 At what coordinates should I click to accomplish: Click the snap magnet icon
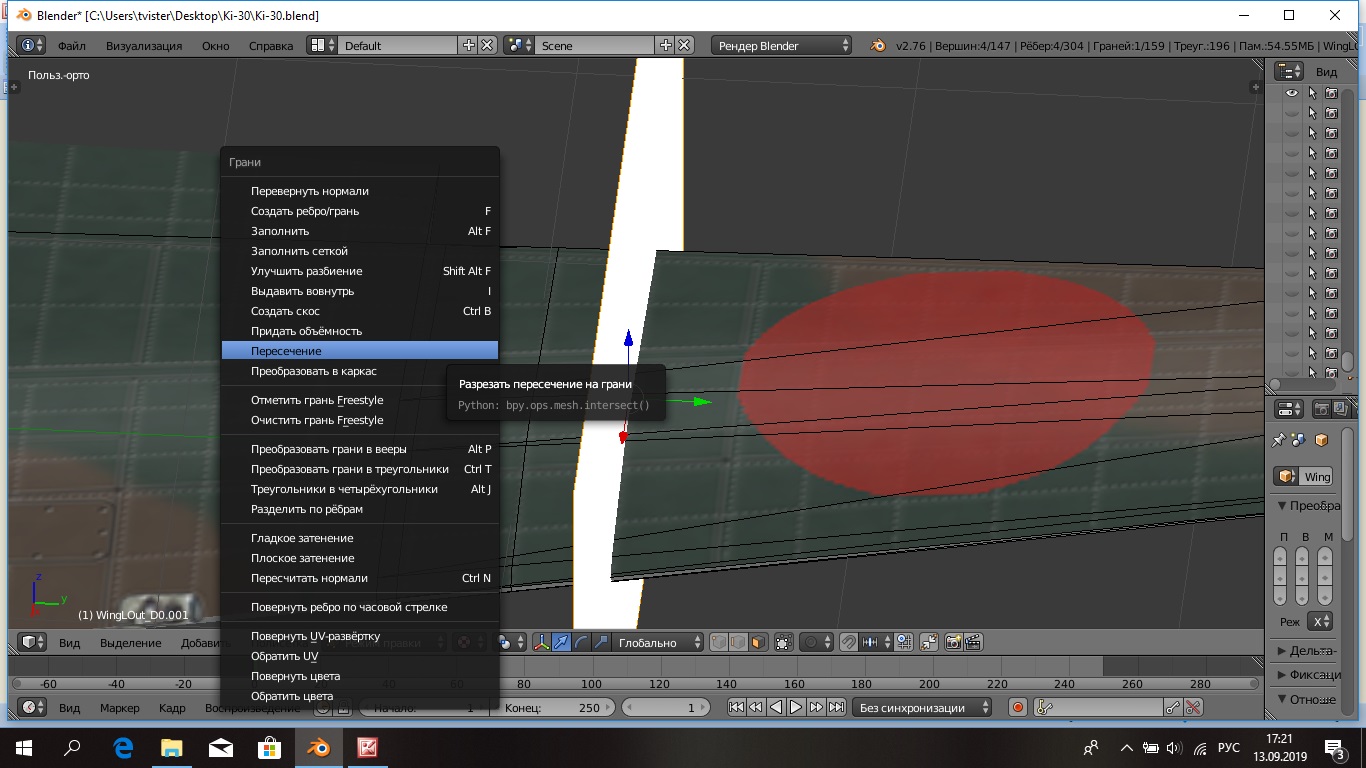847,643
